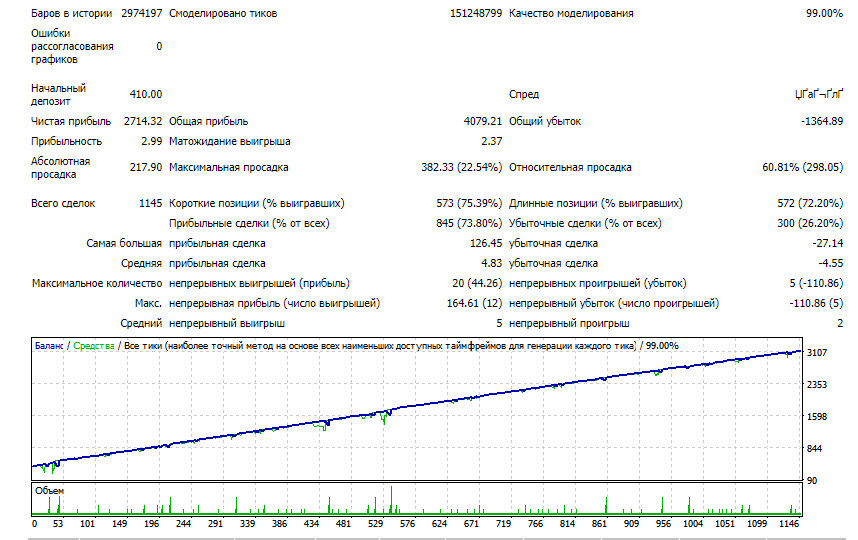Click the 'Баланс' legend label in chart

click(x=49, y=346)
